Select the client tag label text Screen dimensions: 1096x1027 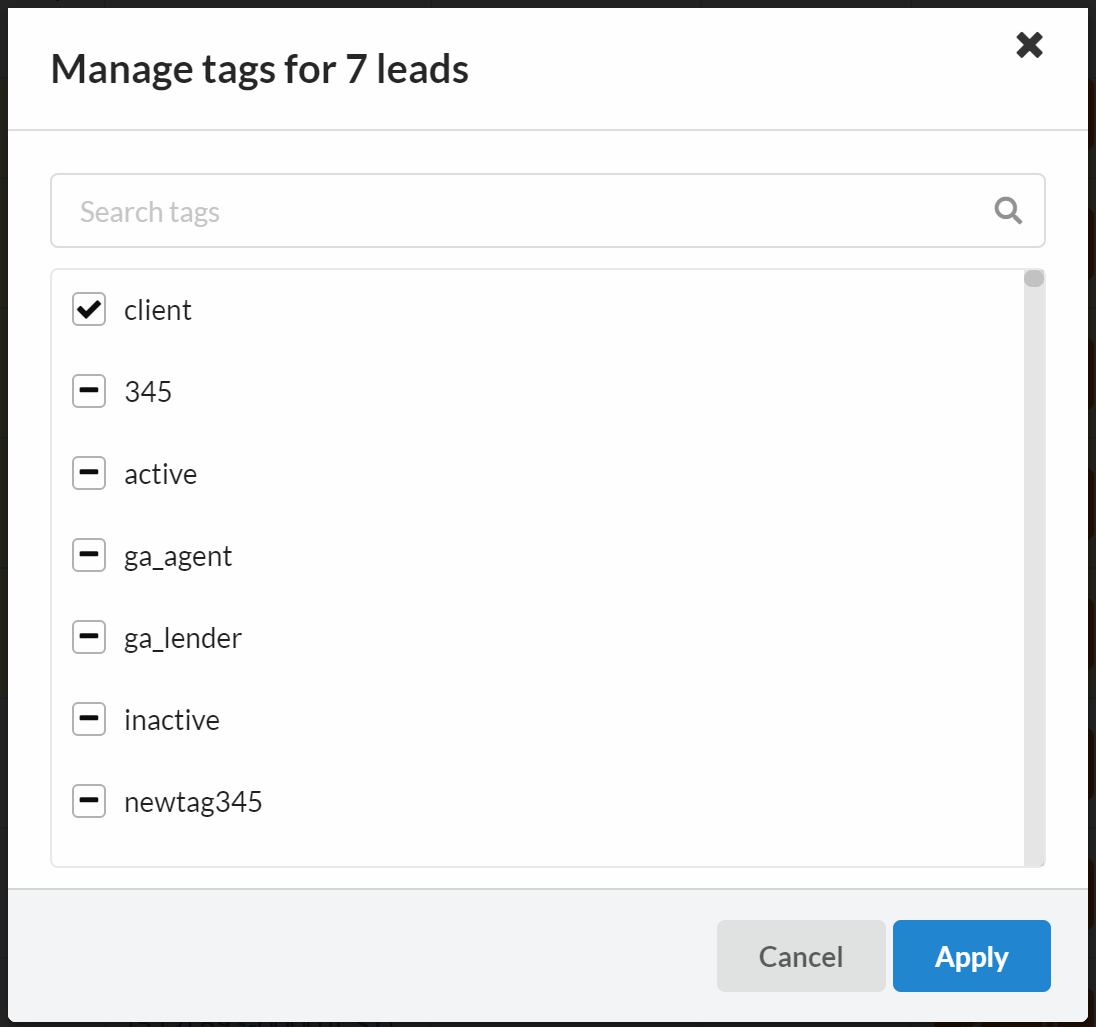click(157, 309)
